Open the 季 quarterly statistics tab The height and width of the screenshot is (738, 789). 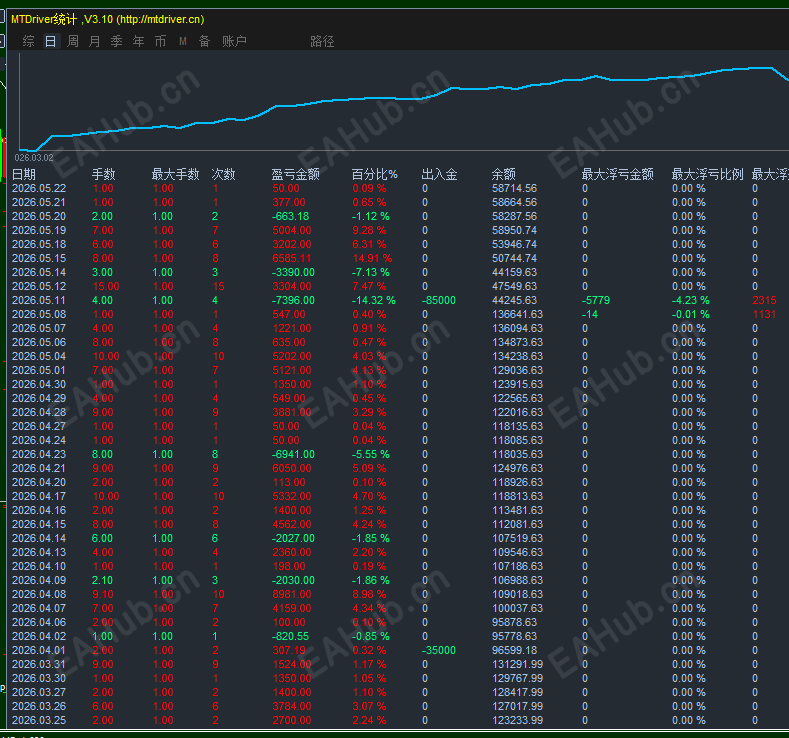coord(117,41)
